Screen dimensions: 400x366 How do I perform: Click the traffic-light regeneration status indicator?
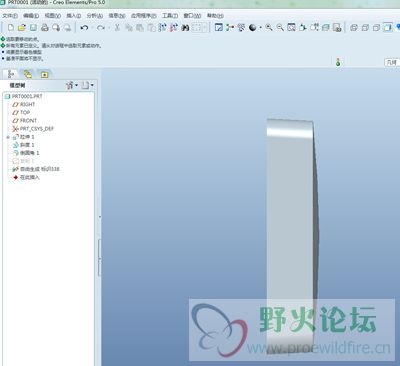338,62
